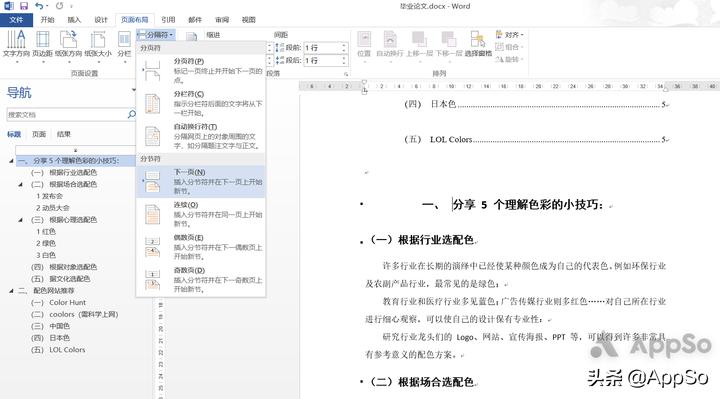Choose 分页符(P) page break option

(201, 70)
